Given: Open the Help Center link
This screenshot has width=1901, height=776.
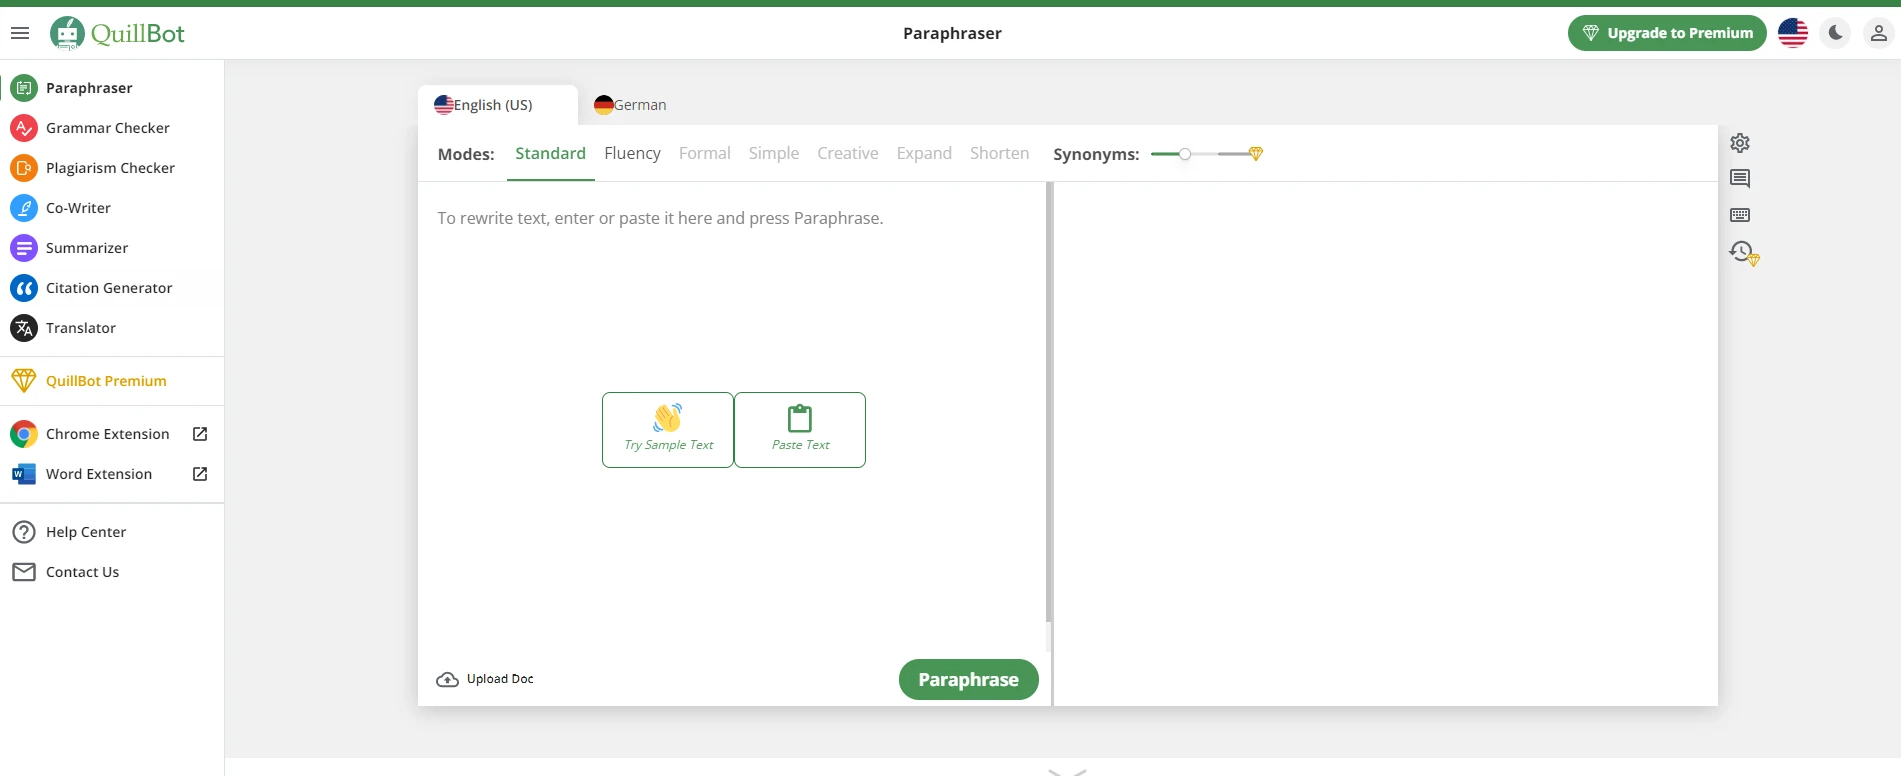Looking at the screenshot, I should pos(86,532).
